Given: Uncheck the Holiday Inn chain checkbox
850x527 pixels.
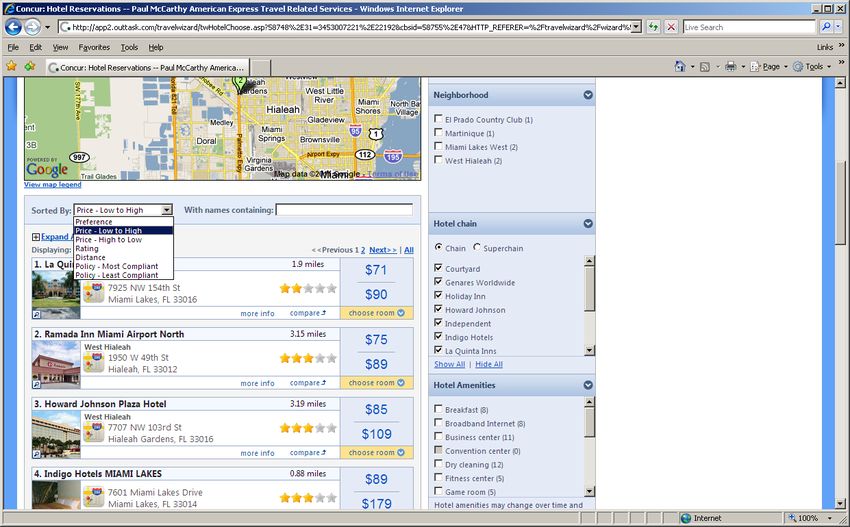Looking at the screenshot, I should click(x=438, y=296).
